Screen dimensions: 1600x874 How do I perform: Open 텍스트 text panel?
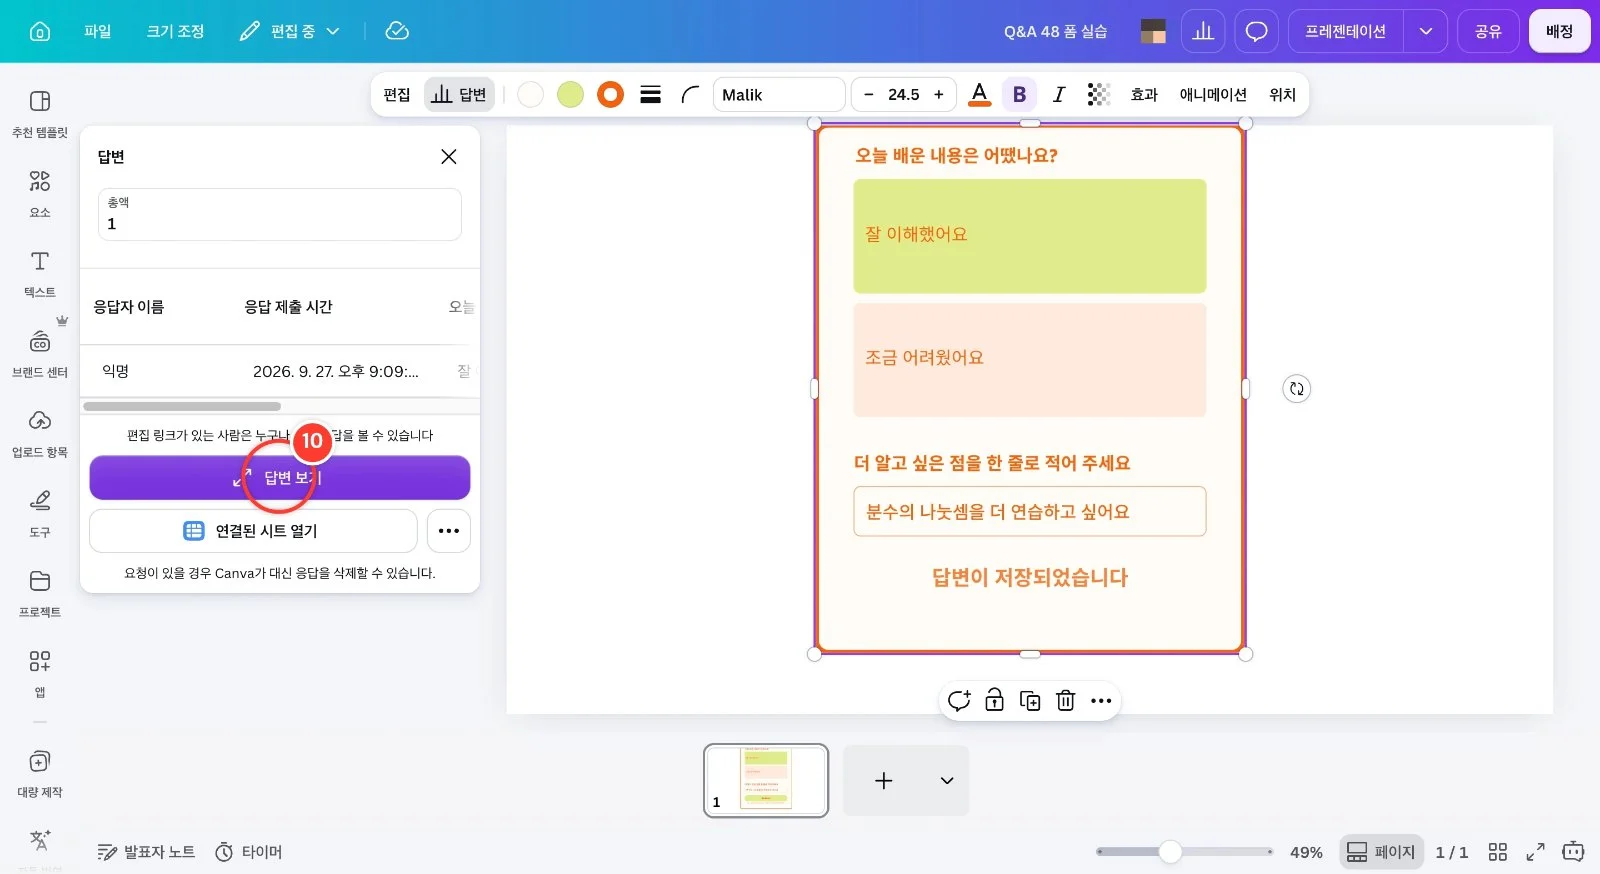click(x=40, y=273)
